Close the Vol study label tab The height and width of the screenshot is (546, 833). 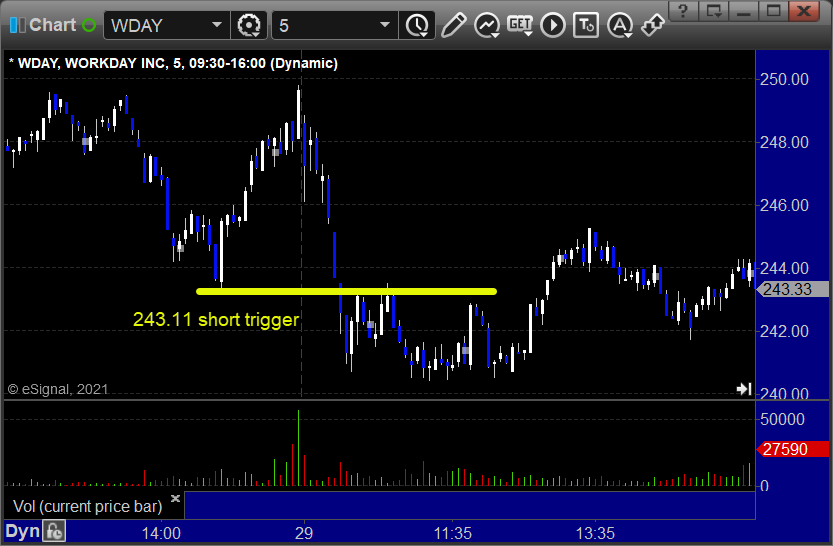(175, 498)
